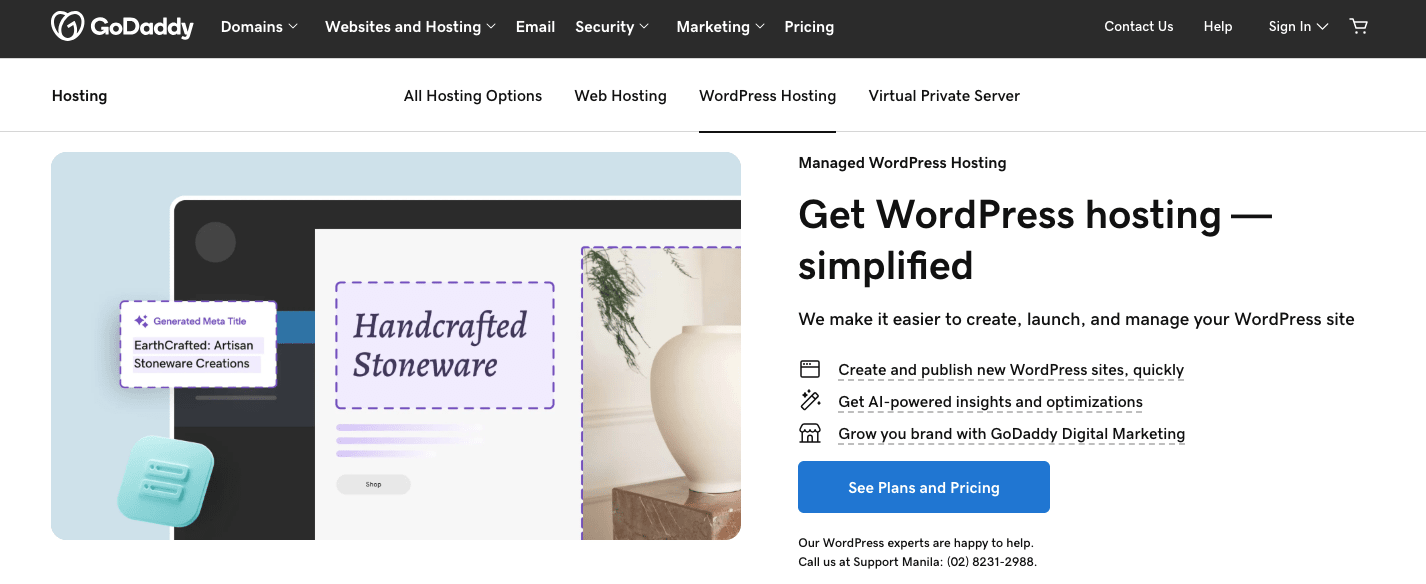Click the storefront icon beside Grow you brand
The image size is (1426, 584).
(x=809, y=433)
